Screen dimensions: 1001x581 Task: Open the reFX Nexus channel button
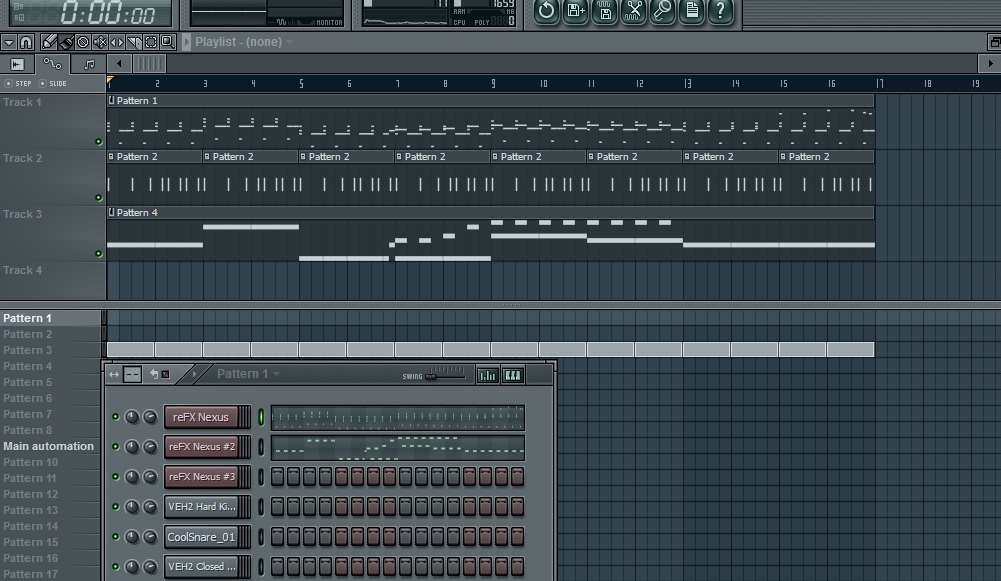200,417
